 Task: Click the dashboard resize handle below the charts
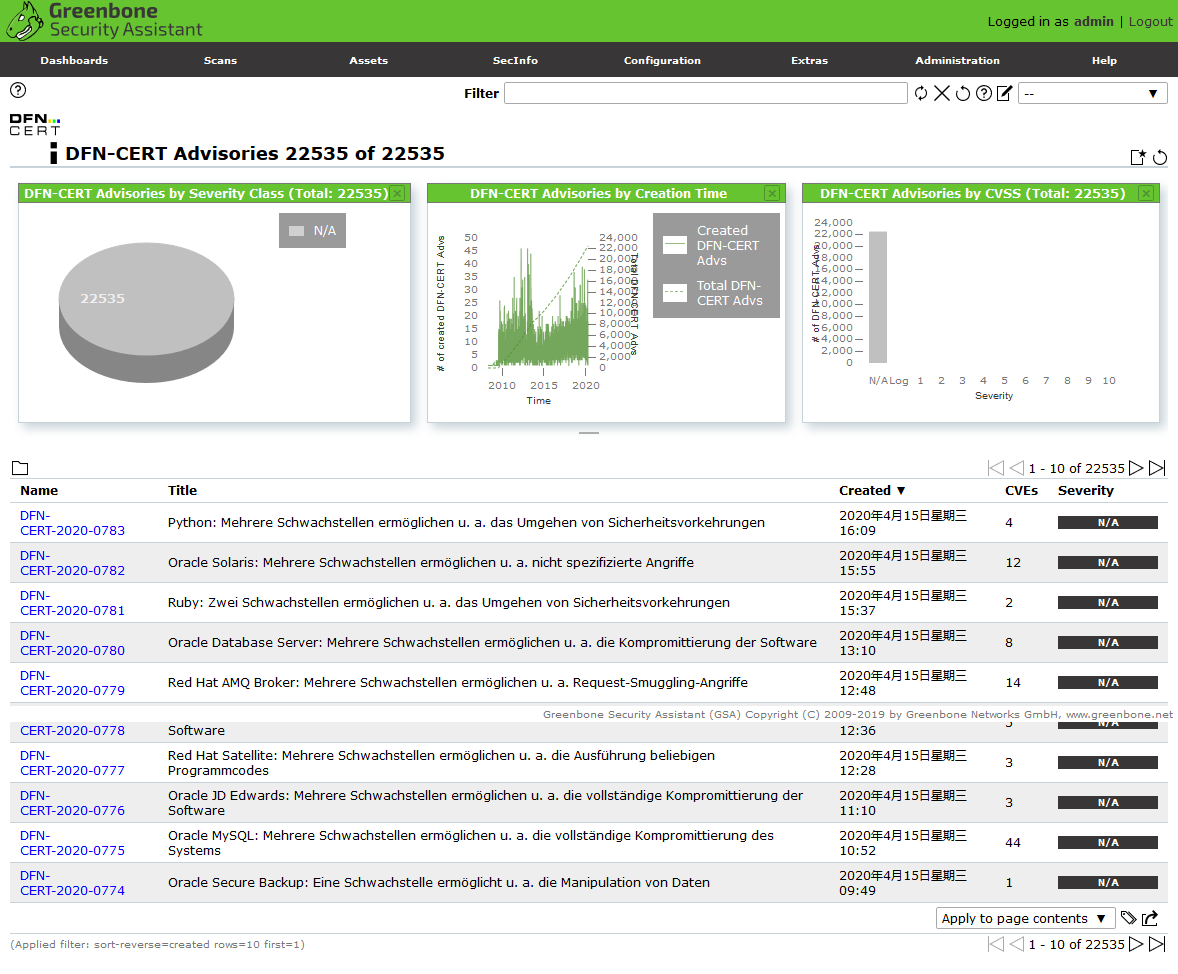tap(589, 433)
